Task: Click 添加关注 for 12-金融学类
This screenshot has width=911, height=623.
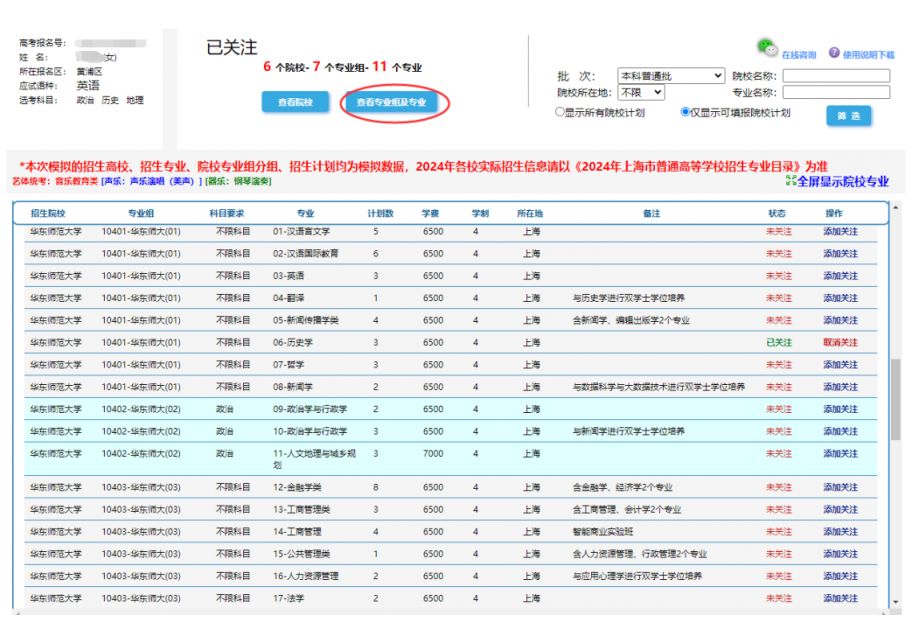Action: click(840, 487)
